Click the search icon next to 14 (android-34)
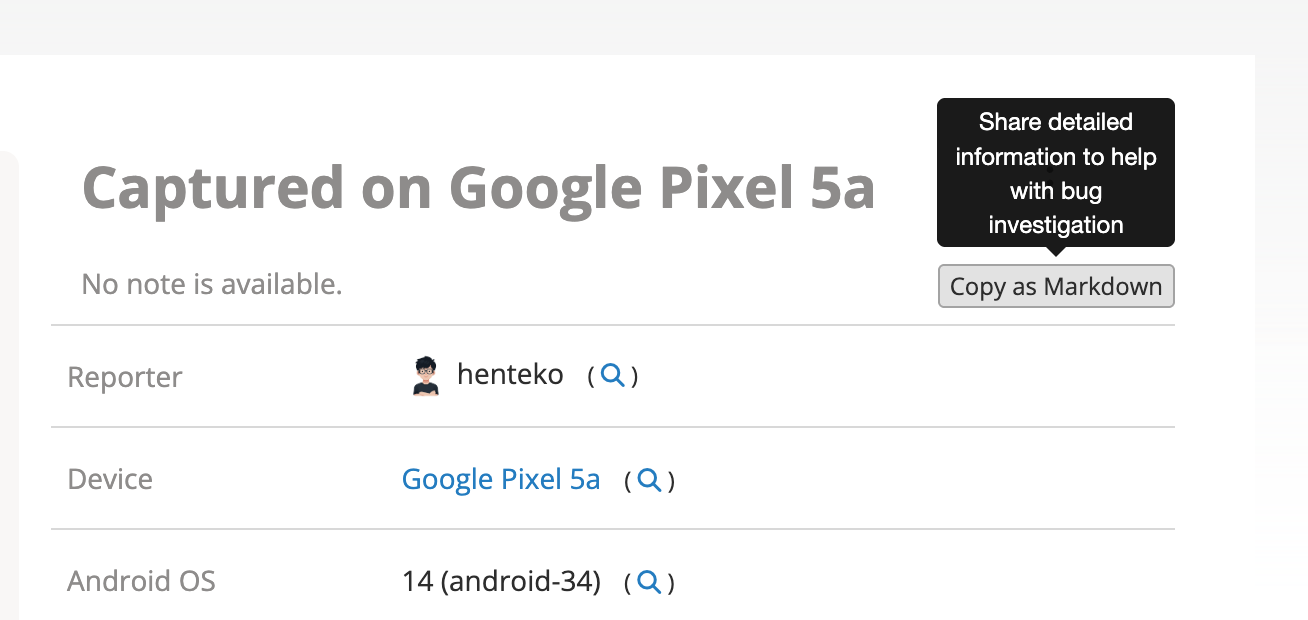Viewport: 1308px width, 620px height. pos(649,582)
